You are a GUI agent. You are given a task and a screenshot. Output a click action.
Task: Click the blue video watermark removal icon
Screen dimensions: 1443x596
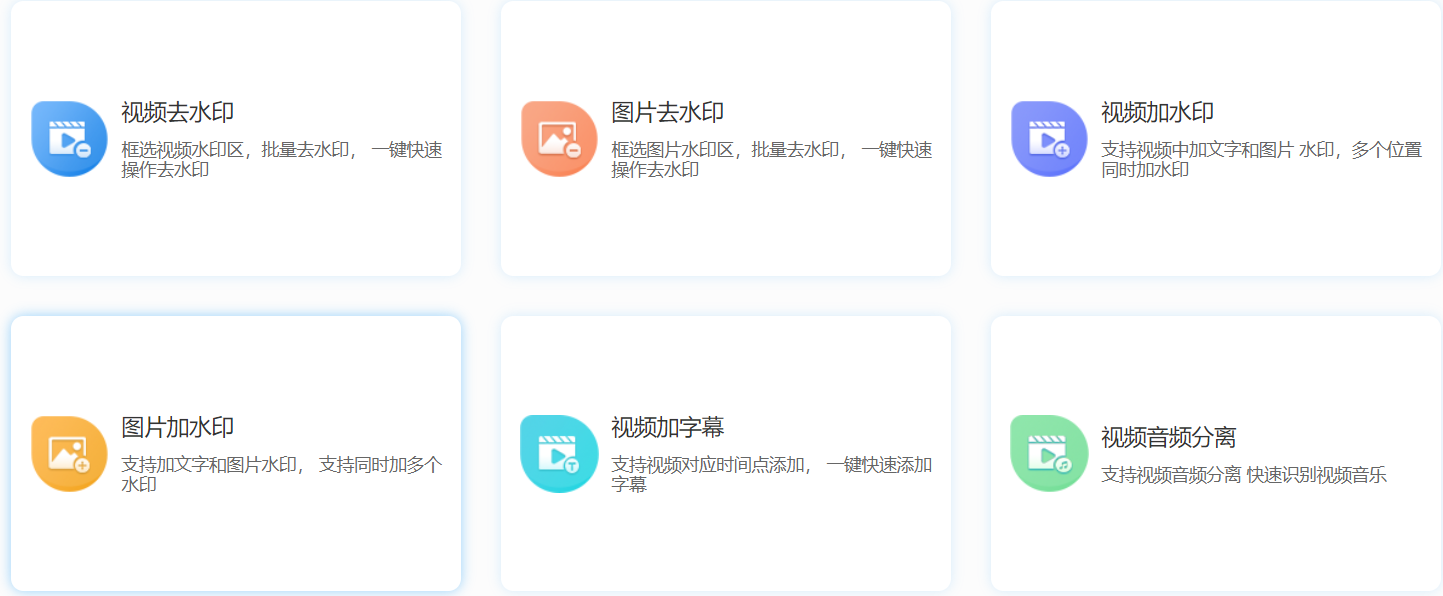tap(69, 139)
